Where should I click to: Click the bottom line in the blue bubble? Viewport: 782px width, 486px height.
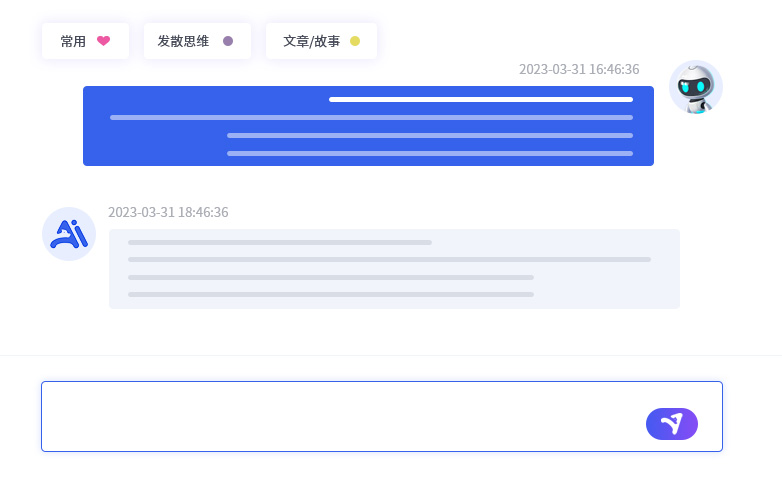click(x=430, y=153)
